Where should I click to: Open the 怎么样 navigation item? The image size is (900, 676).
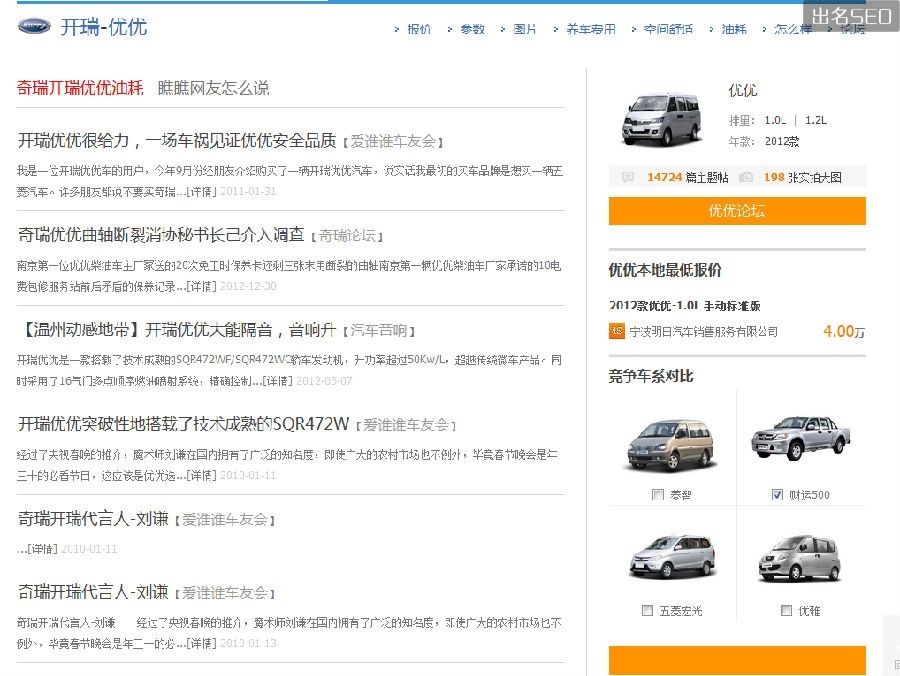click(793, 29)
